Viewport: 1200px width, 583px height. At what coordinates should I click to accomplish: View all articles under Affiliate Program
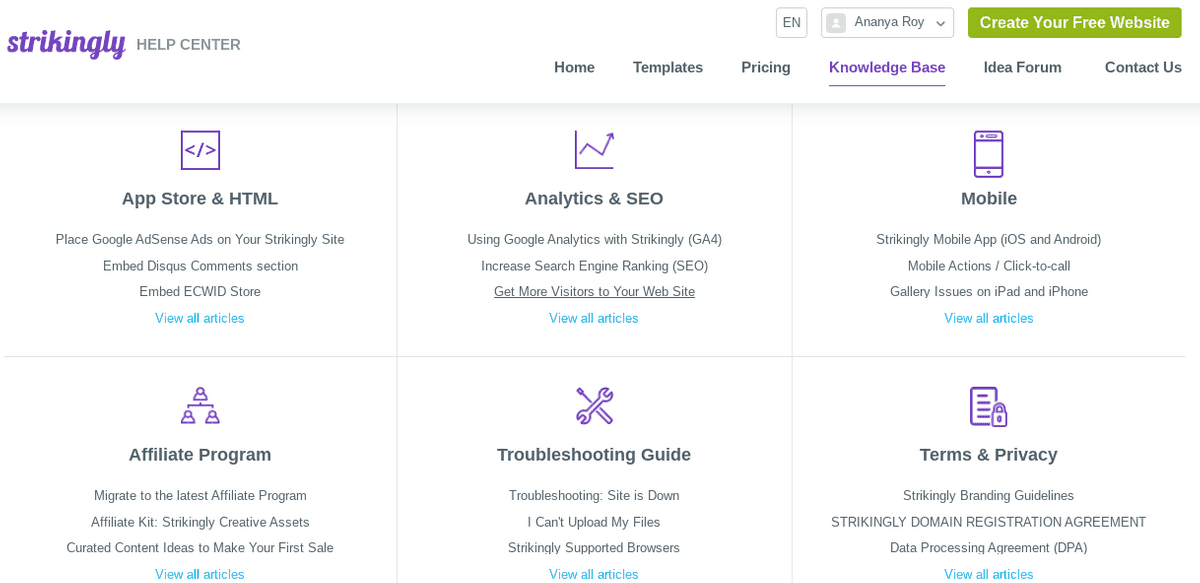(x=200, y=574)
